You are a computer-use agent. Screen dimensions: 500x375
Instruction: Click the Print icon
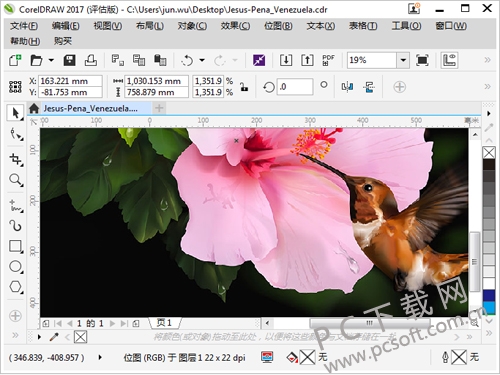click(91, 60)
